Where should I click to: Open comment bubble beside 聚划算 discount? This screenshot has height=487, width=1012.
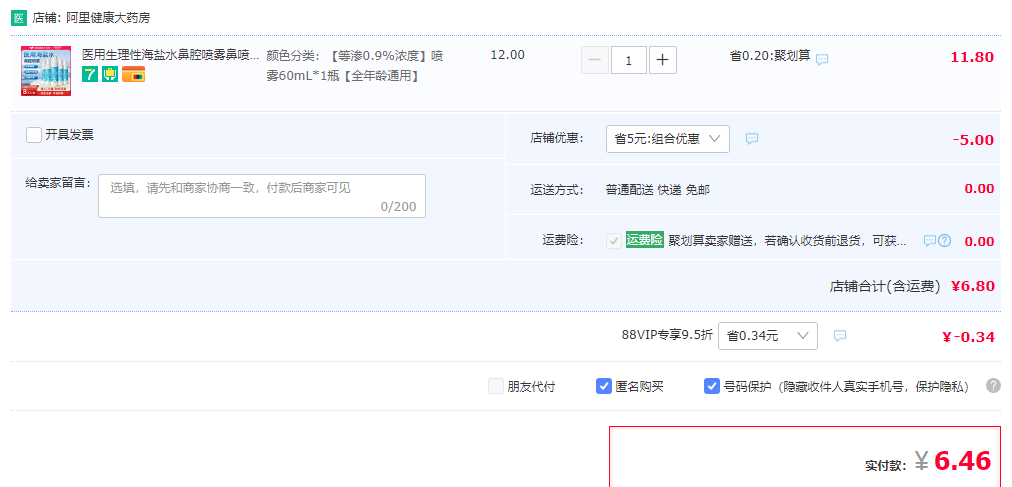[x=822, y=59]
